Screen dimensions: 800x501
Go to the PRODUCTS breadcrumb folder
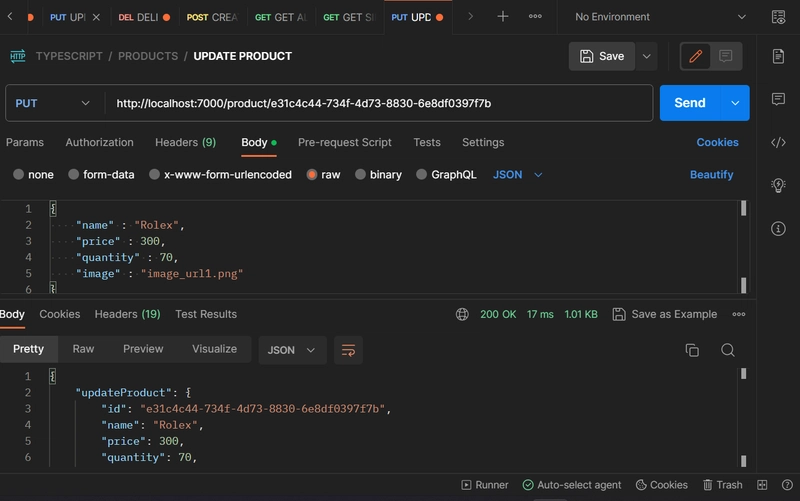(148, 56)
